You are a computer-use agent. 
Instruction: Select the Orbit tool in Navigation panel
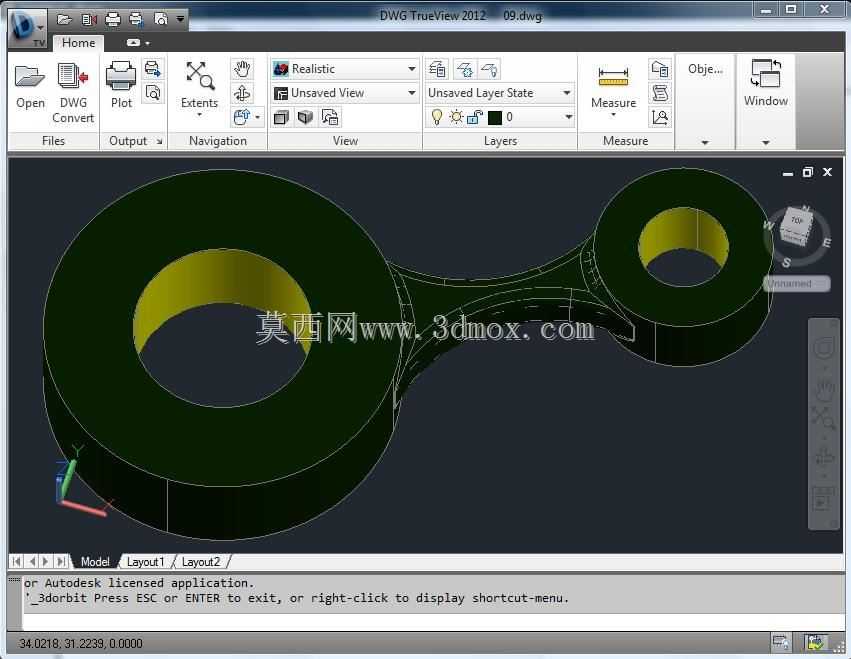coord(242,93)
